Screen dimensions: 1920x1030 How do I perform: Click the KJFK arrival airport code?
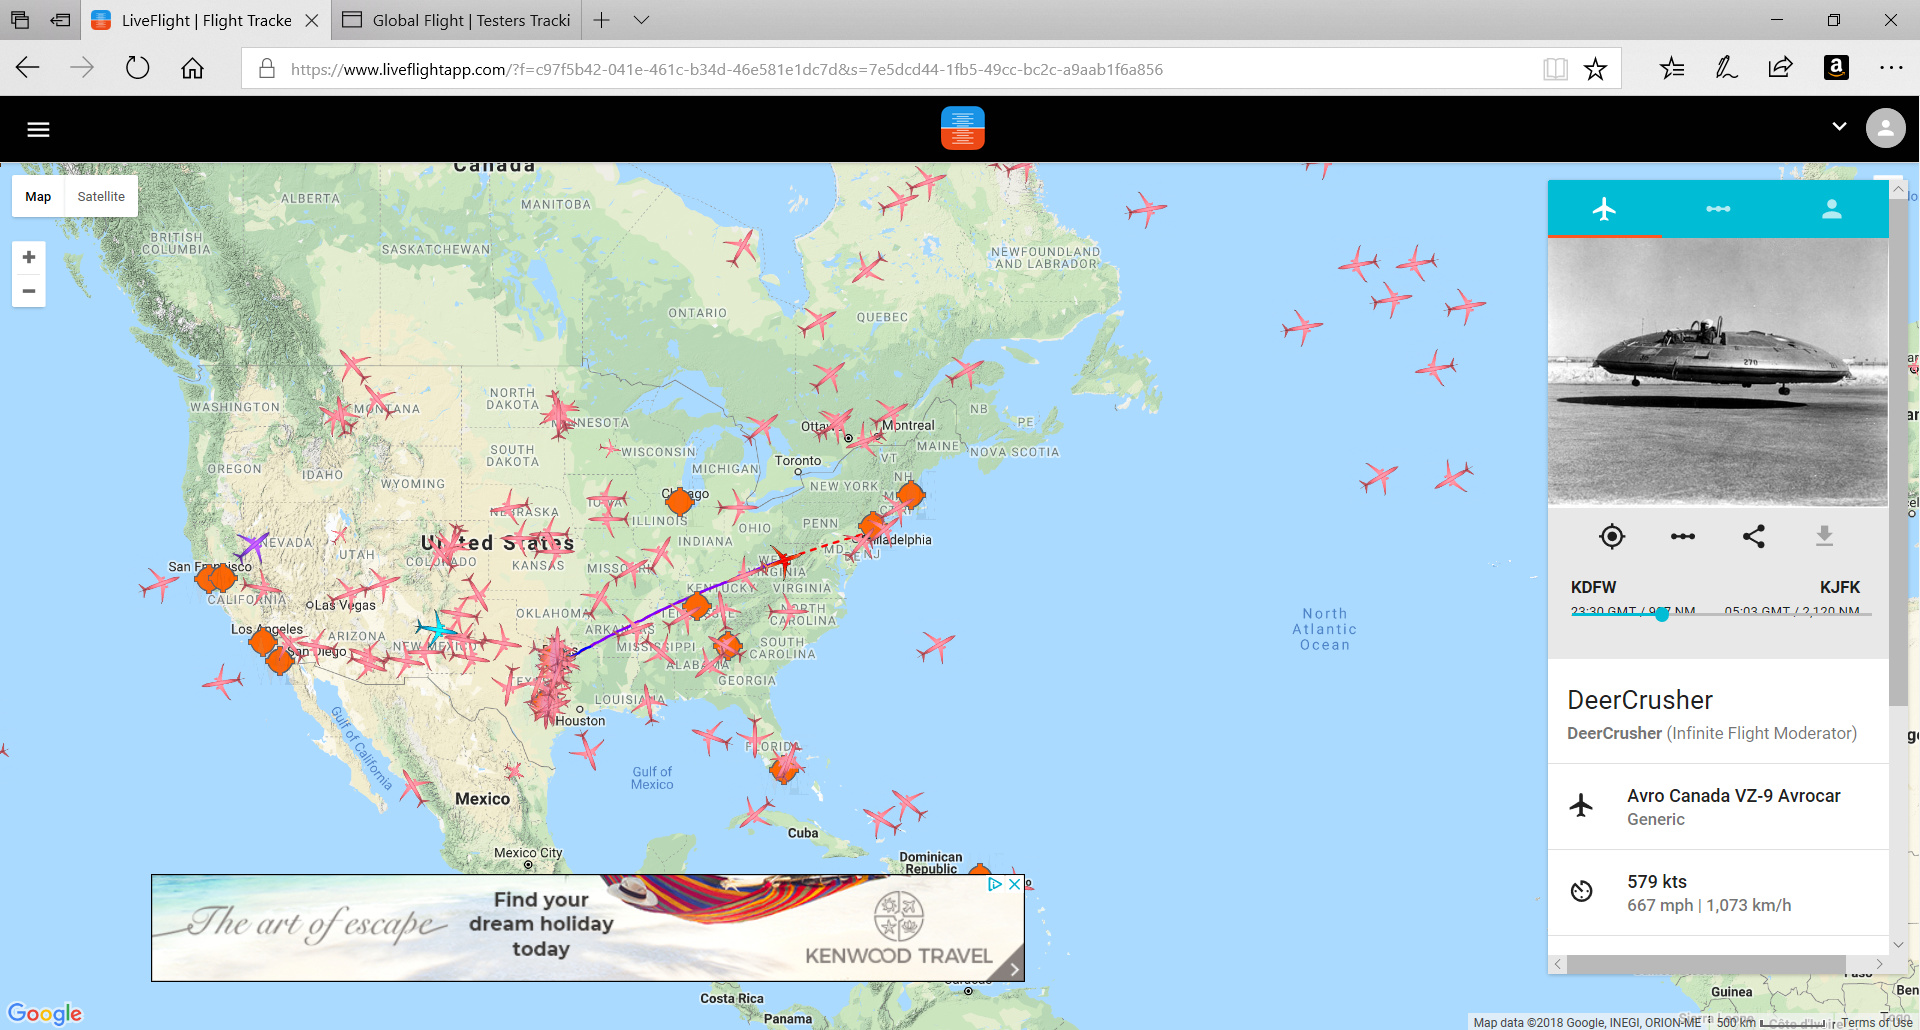1840,587
